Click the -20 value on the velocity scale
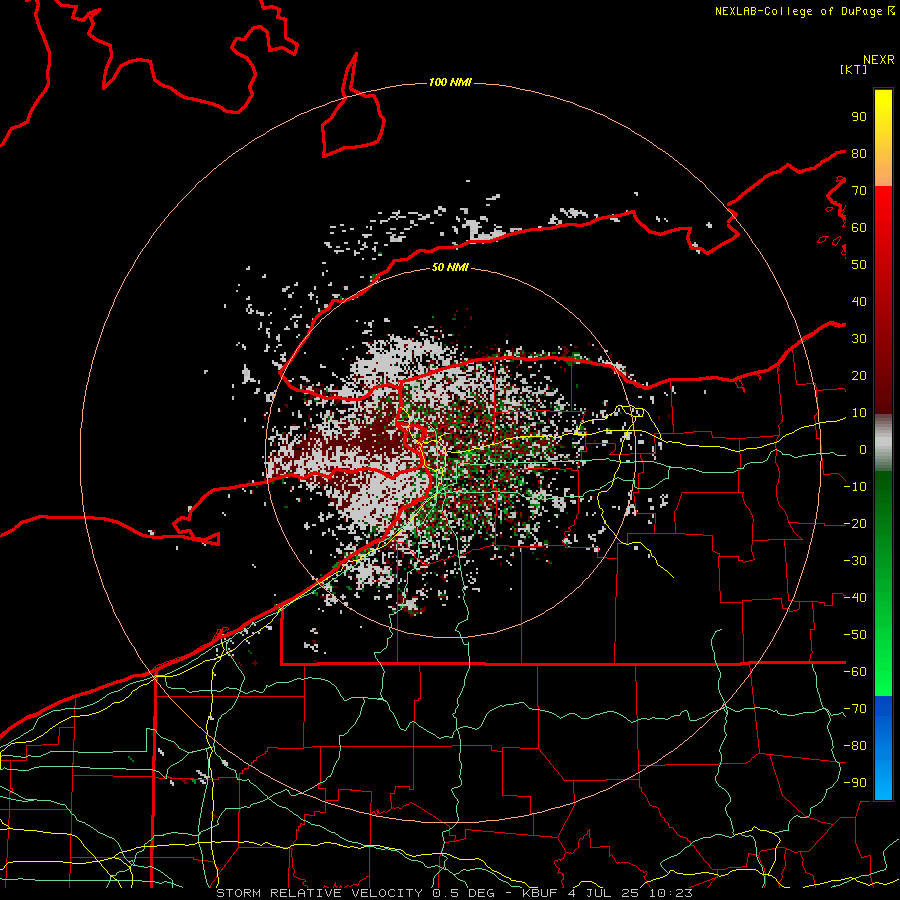The height and width of the screenshot is (900, 900). coord(855,523)
